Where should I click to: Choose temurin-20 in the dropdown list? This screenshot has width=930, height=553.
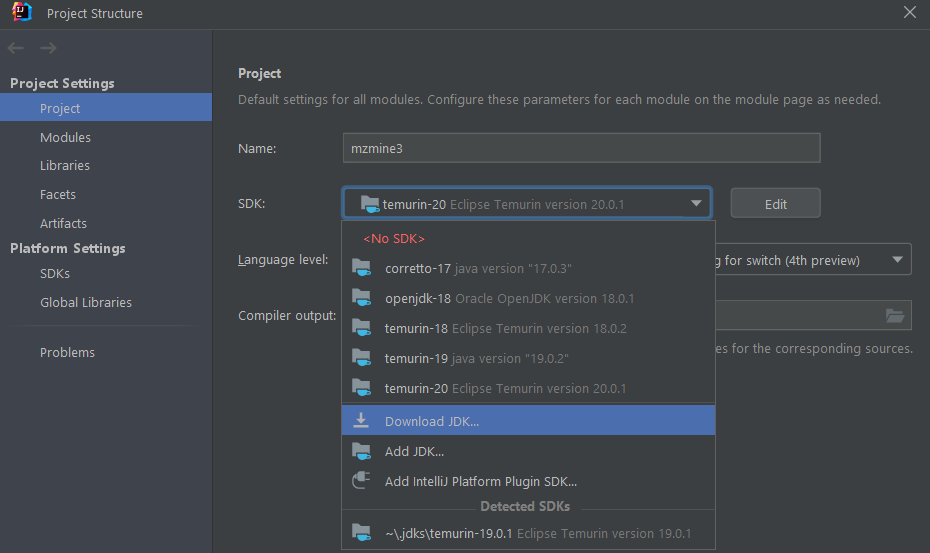tap(528, 388)
